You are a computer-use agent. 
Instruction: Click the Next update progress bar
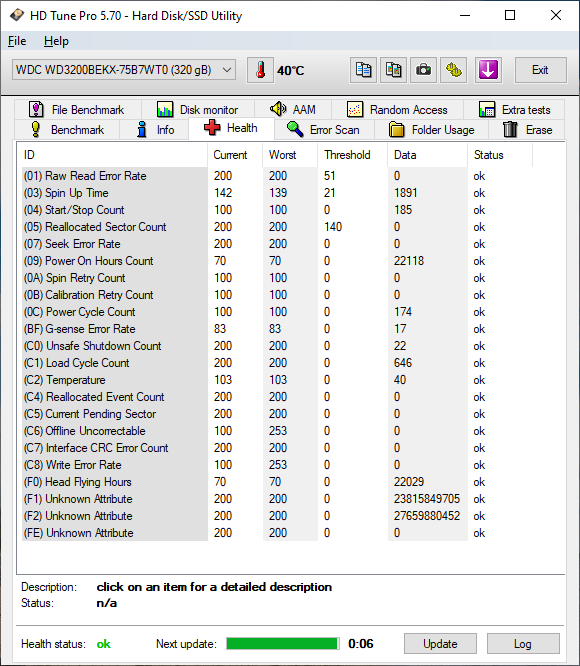(283, 644)
